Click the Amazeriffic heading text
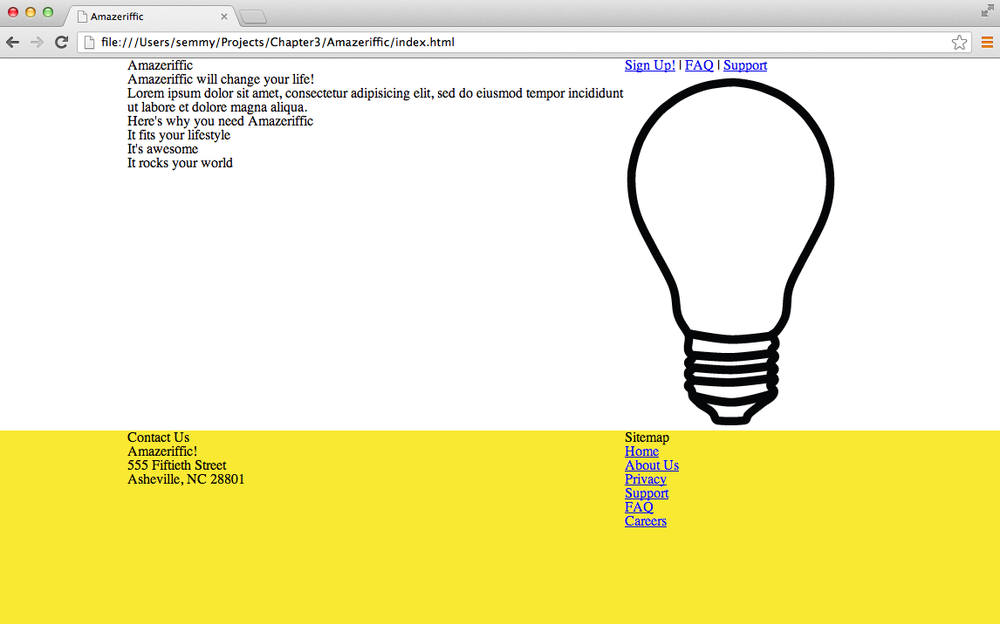Viewport: 1000px width, 624px height. 160,65
